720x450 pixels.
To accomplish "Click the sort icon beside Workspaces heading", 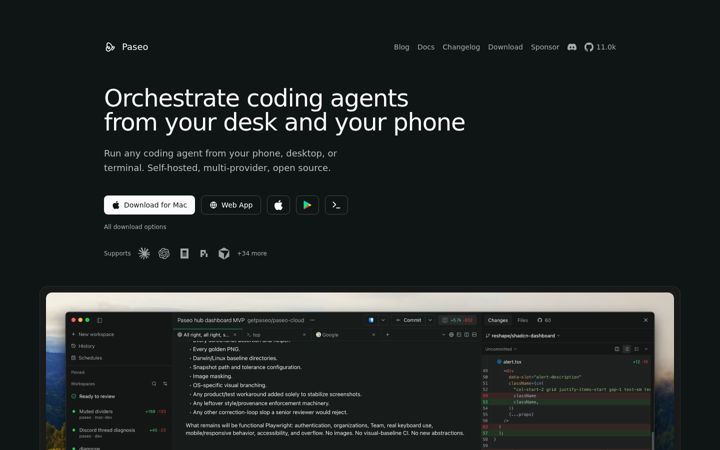I will [x=165, y=384].
